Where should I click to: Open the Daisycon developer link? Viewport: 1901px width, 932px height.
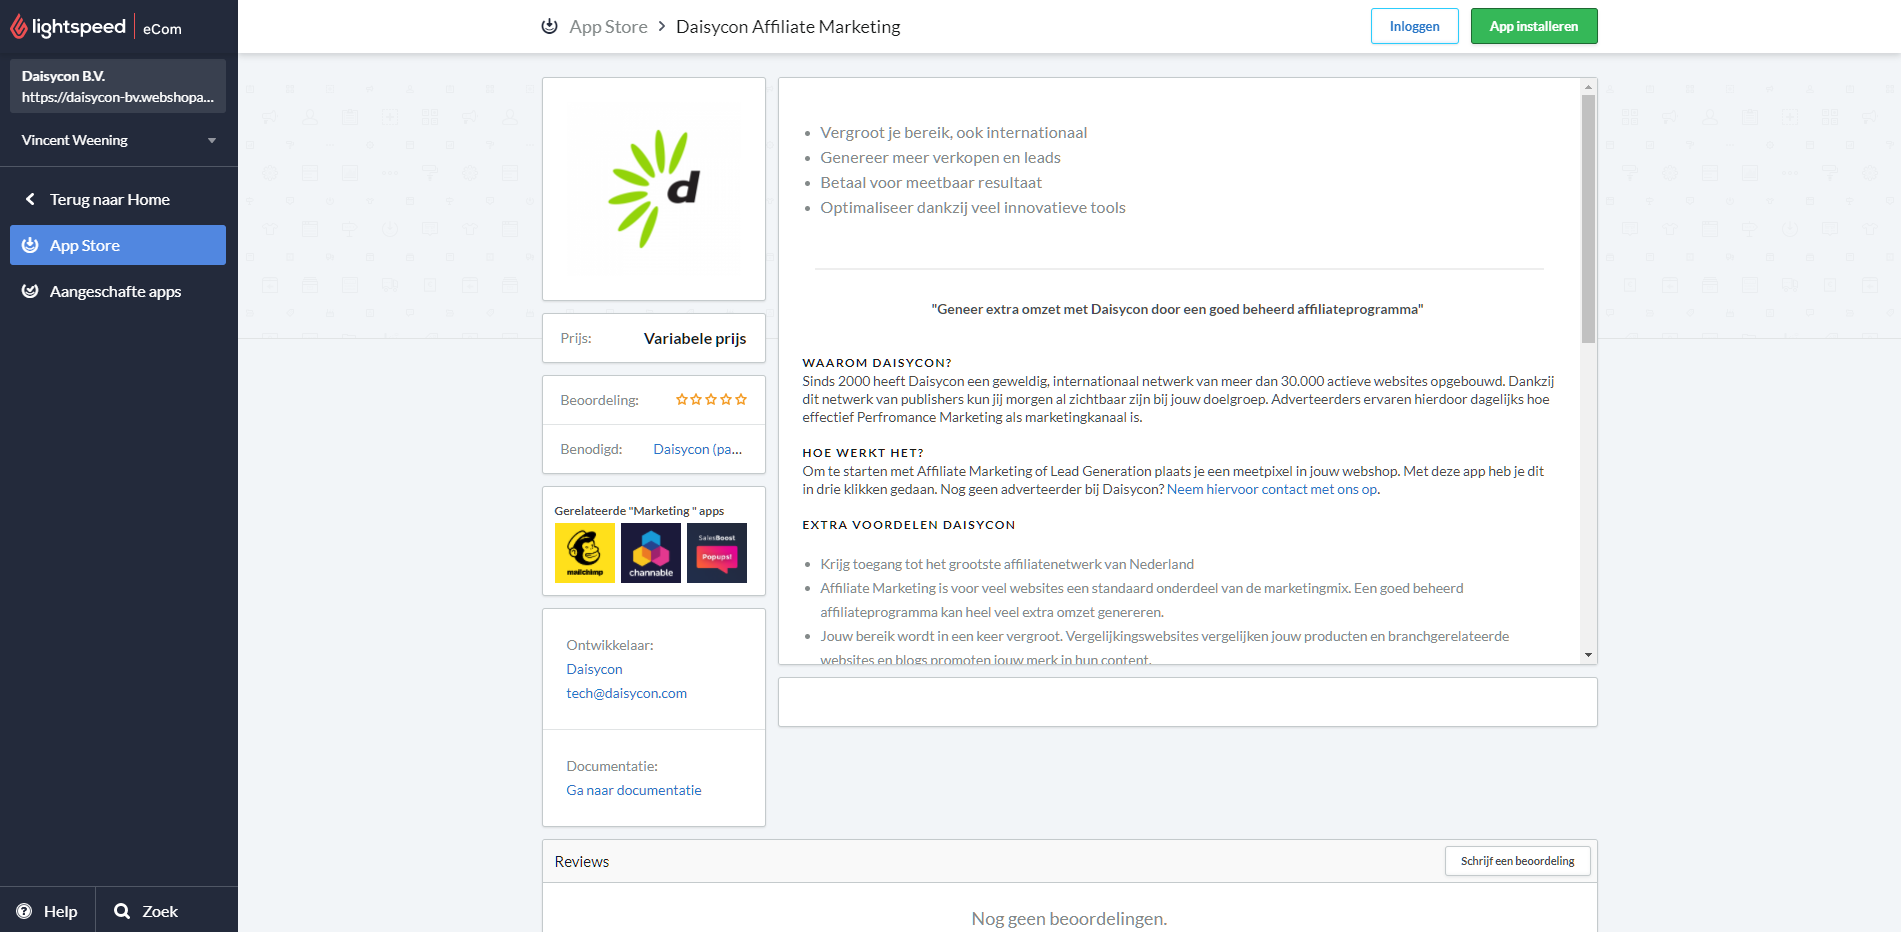click(594, 669)
